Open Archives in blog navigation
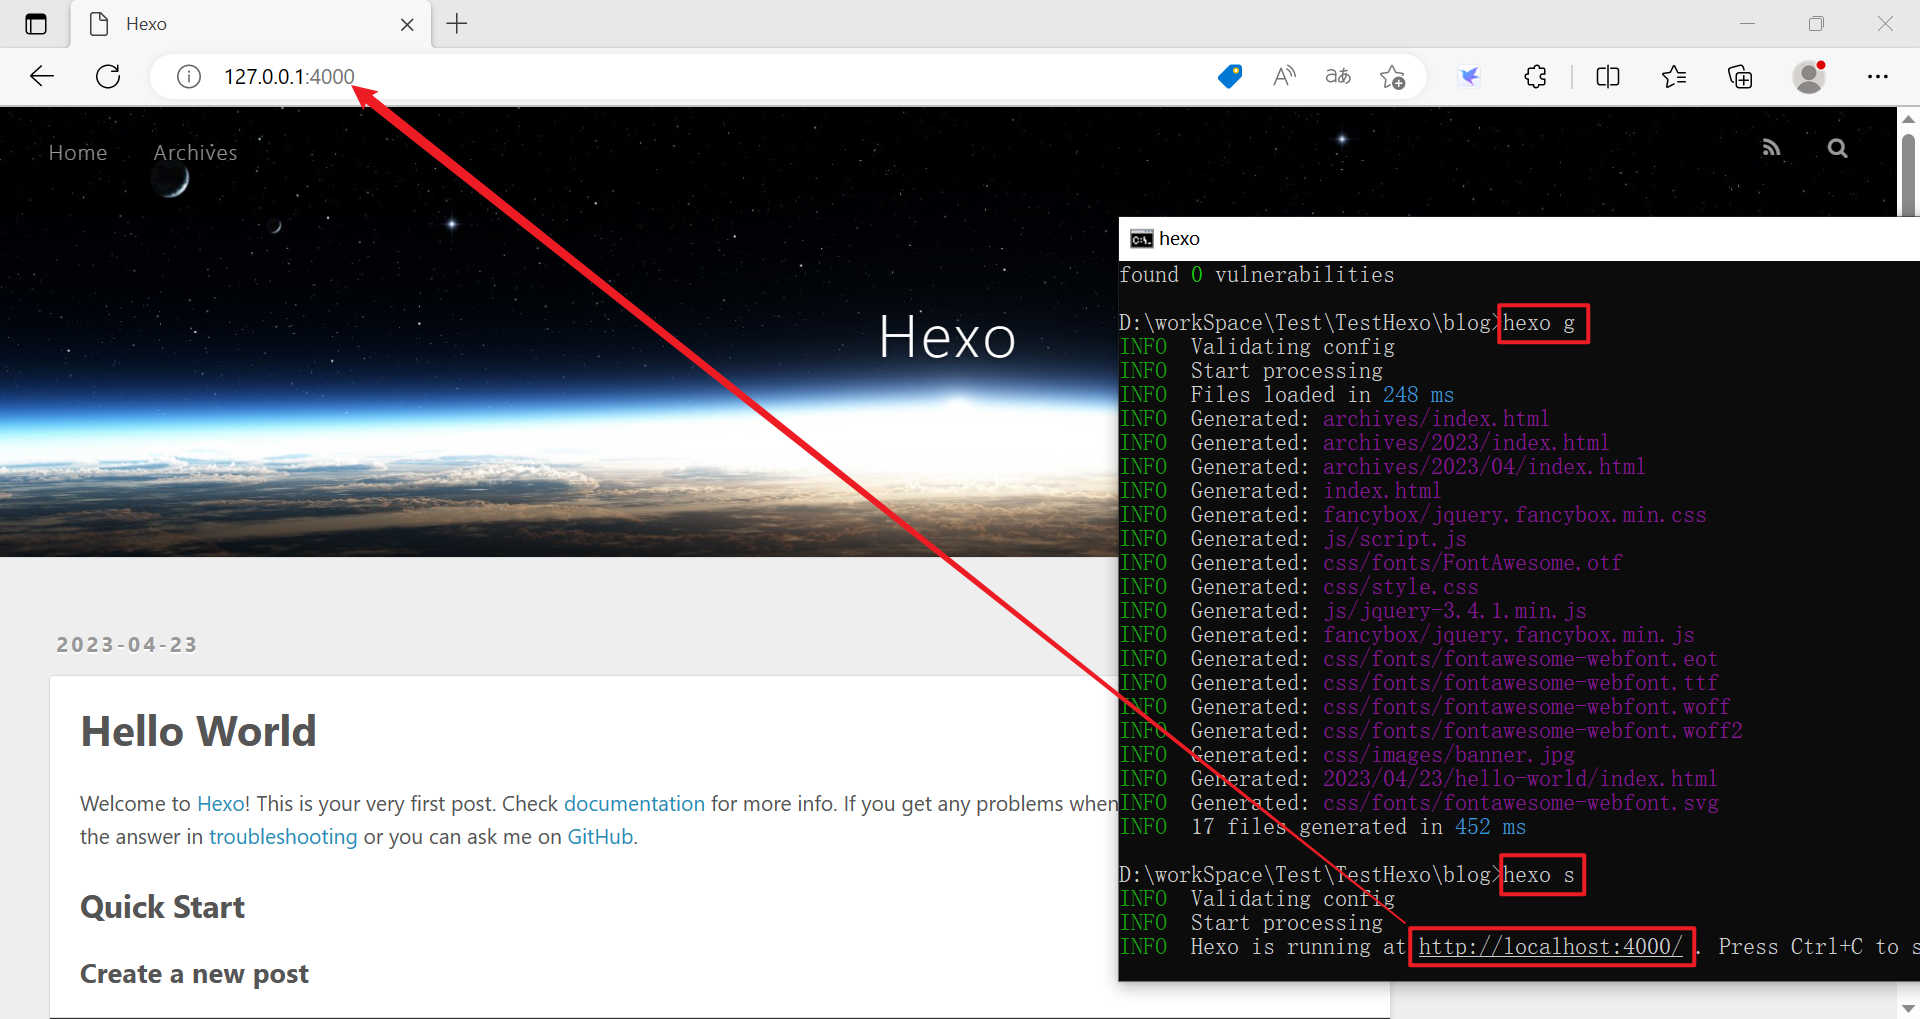 [195, 152]
